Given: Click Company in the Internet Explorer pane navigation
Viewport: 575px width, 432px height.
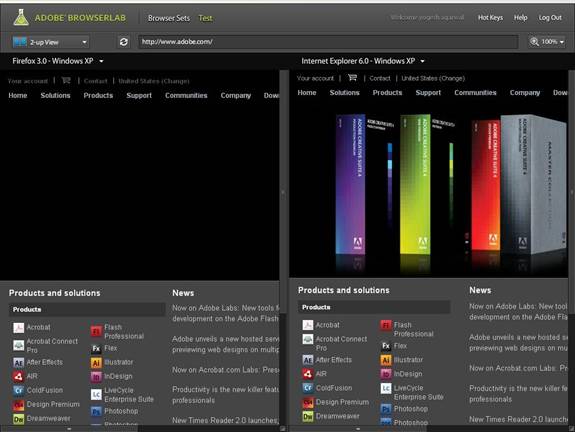Looking at the screenshot, I should [x=525, y=93].
